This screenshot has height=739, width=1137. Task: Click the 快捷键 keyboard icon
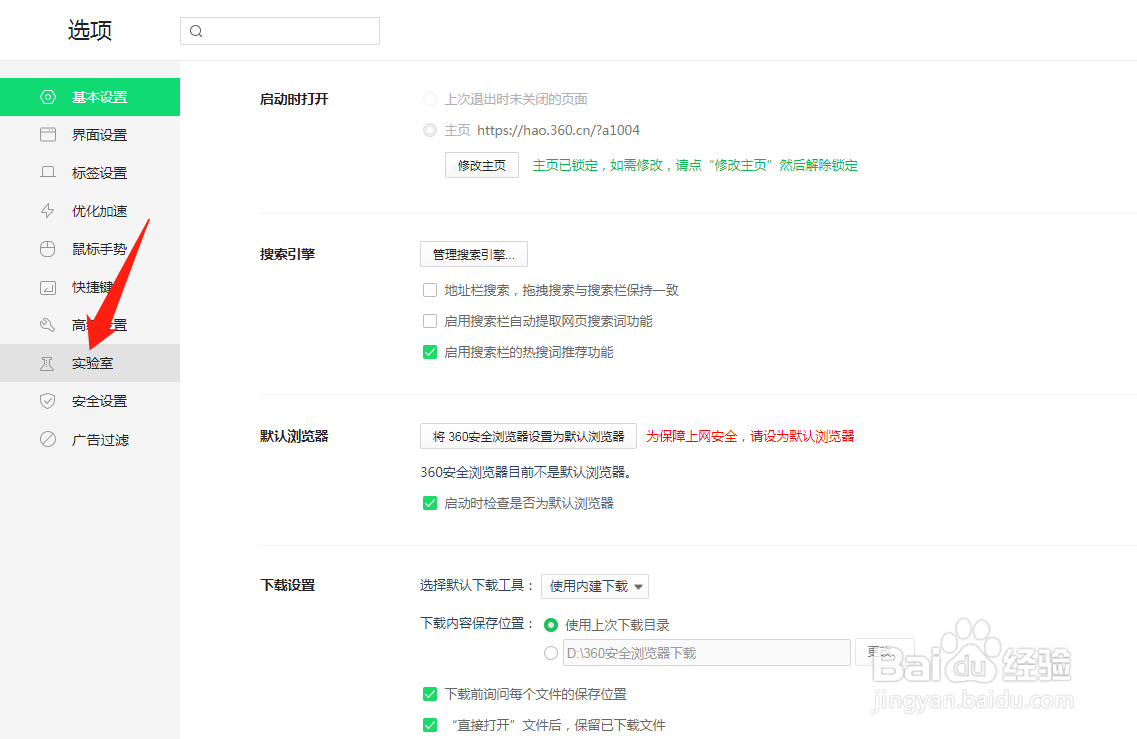(48, 287)
